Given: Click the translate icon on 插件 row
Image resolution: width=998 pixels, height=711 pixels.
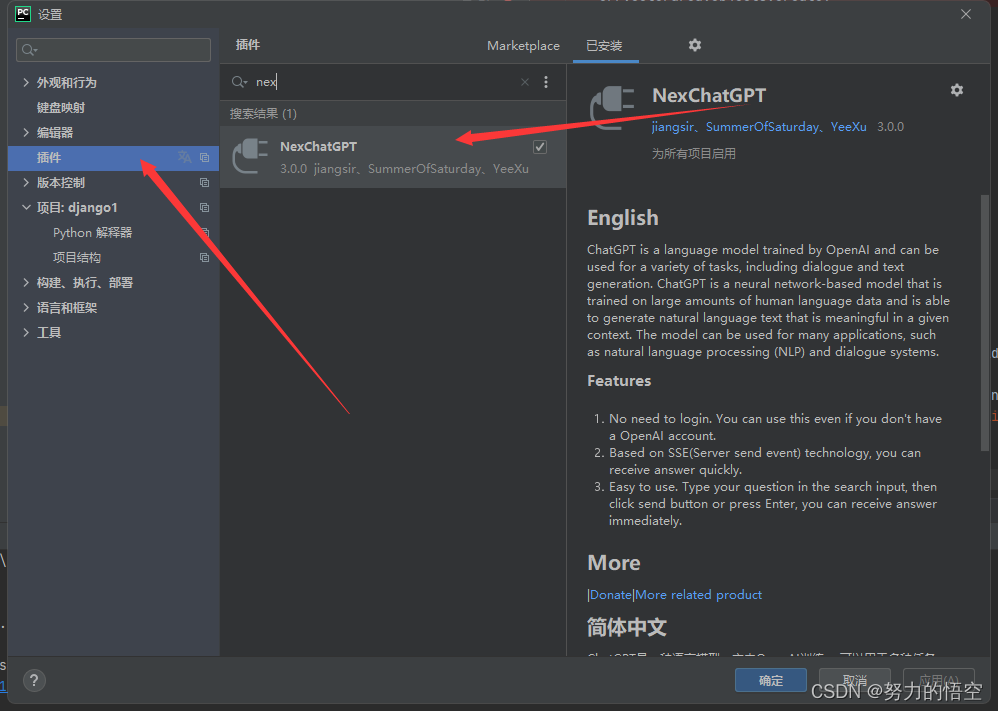Looking at the screenshot, I should pos(185,157).
